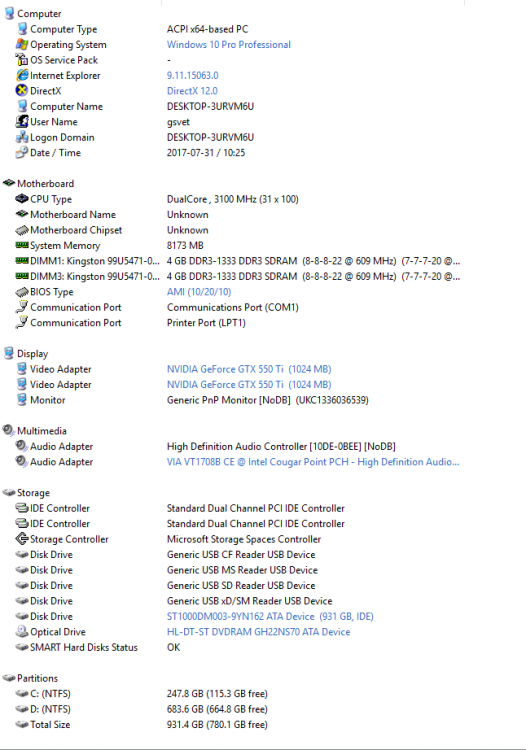Click the Storage section header icon
This screenshot has height=750, width=526.
click(9, 492)
